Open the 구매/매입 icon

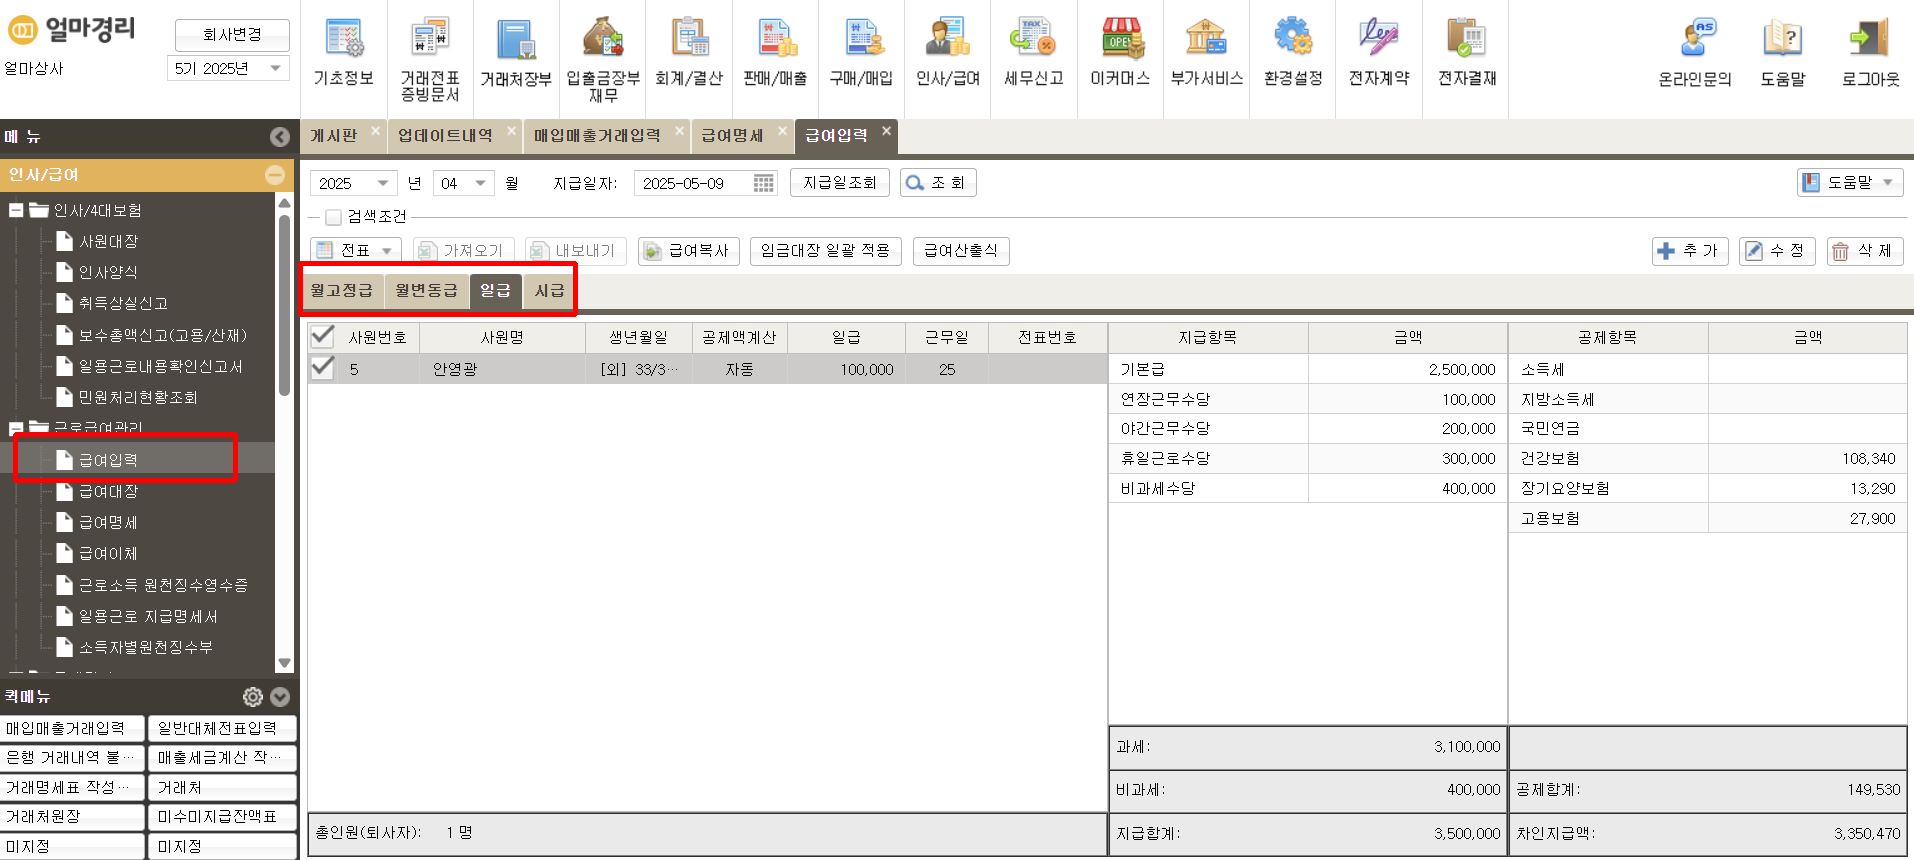click(861, 52)
